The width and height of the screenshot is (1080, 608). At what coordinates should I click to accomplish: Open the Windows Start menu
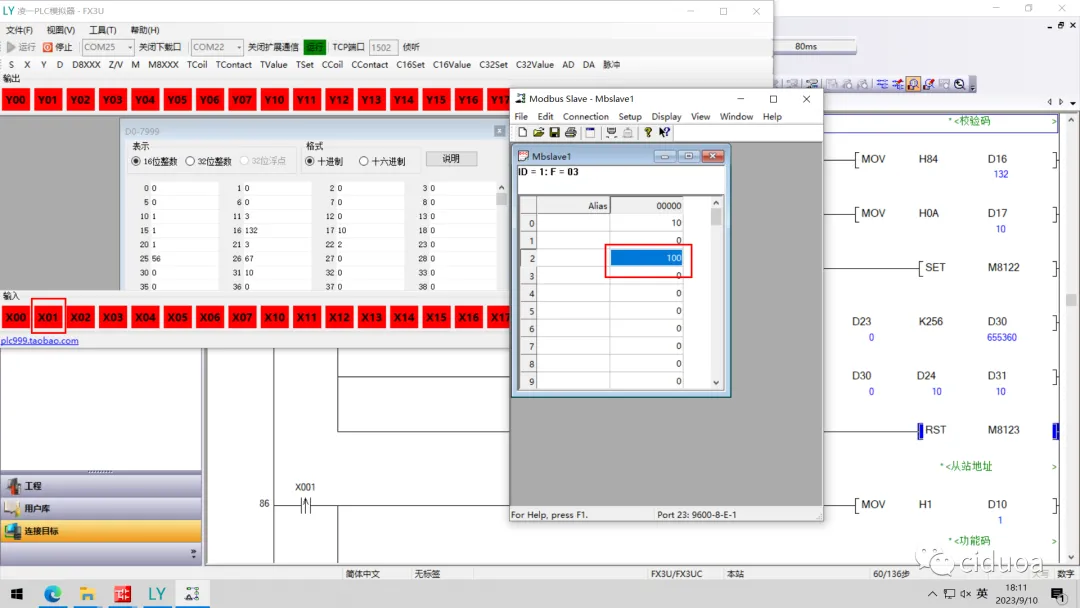click(x=17, y=594)
